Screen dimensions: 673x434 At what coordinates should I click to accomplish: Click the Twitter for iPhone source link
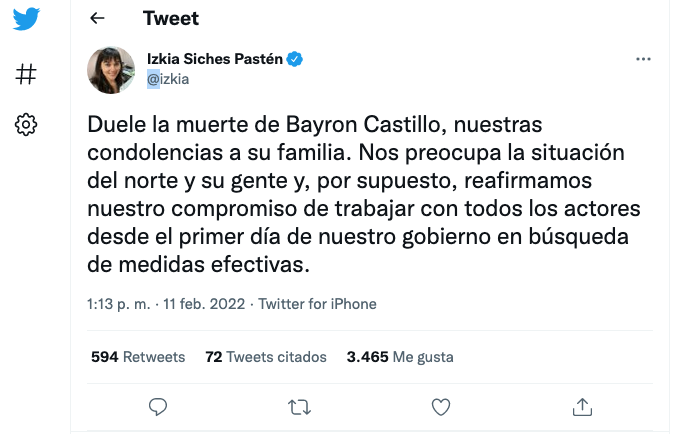click(x=317, y=304)
